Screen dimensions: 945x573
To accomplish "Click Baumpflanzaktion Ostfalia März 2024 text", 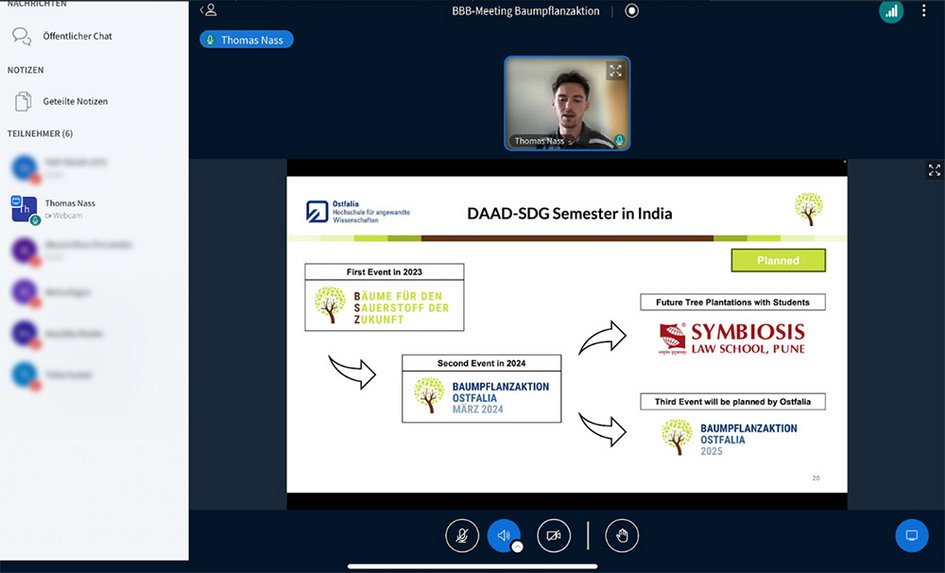I will click(x=501, y=398).
